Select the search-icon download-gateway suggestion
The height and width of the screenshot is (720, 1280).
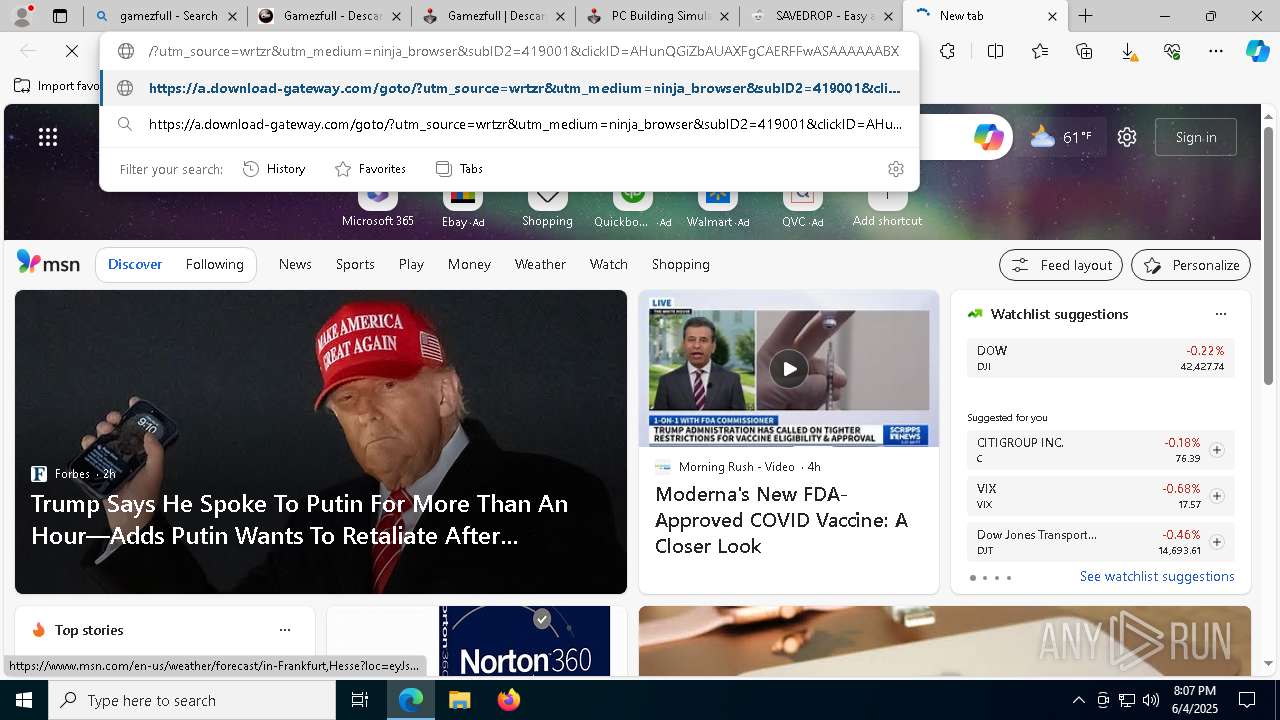(x=509, y=124)
